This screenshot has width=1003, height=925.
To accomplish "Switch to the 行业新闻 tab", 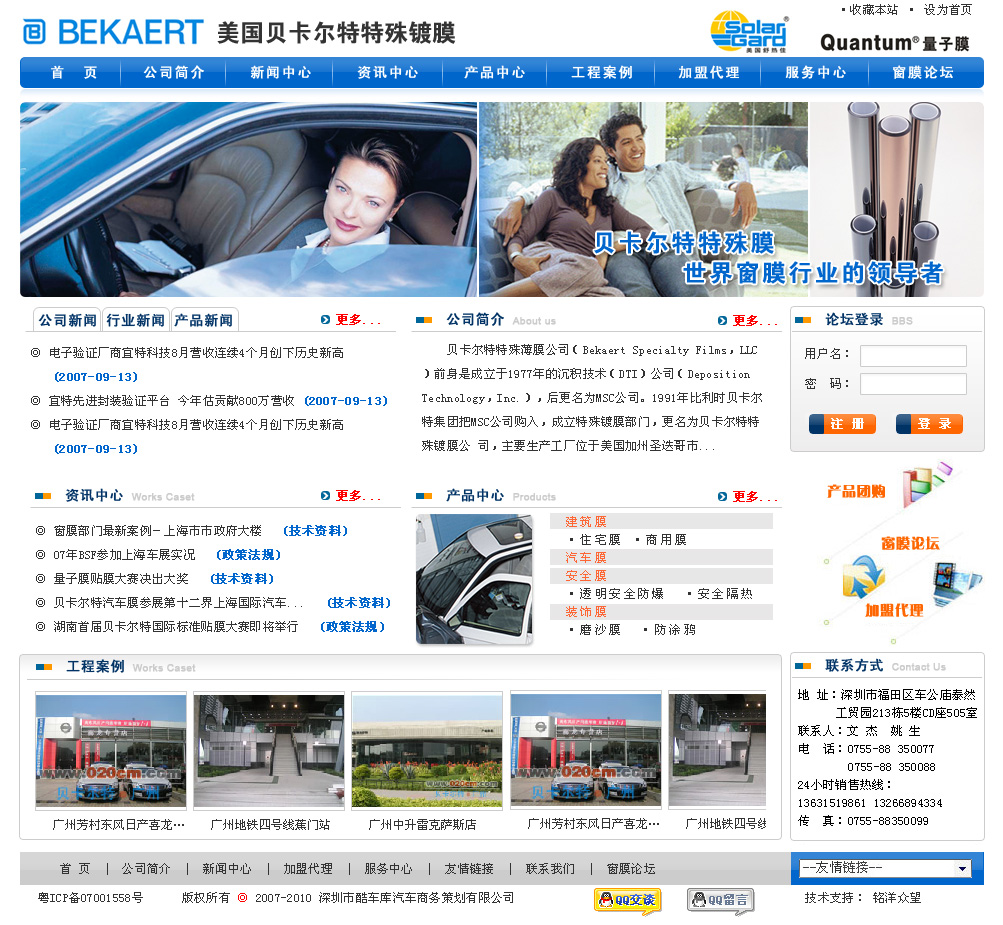I will coord(135,320).
